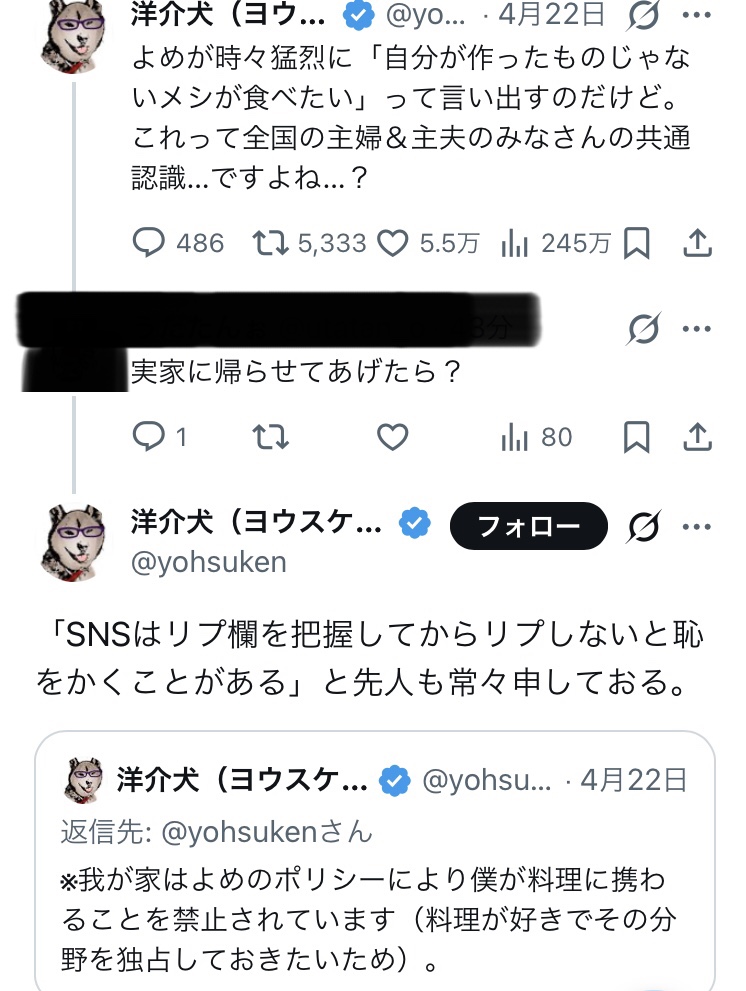Repost the tweet with 5,333 reposts
This screenshot has width=746, height=991.
click(x=266, y=243)
